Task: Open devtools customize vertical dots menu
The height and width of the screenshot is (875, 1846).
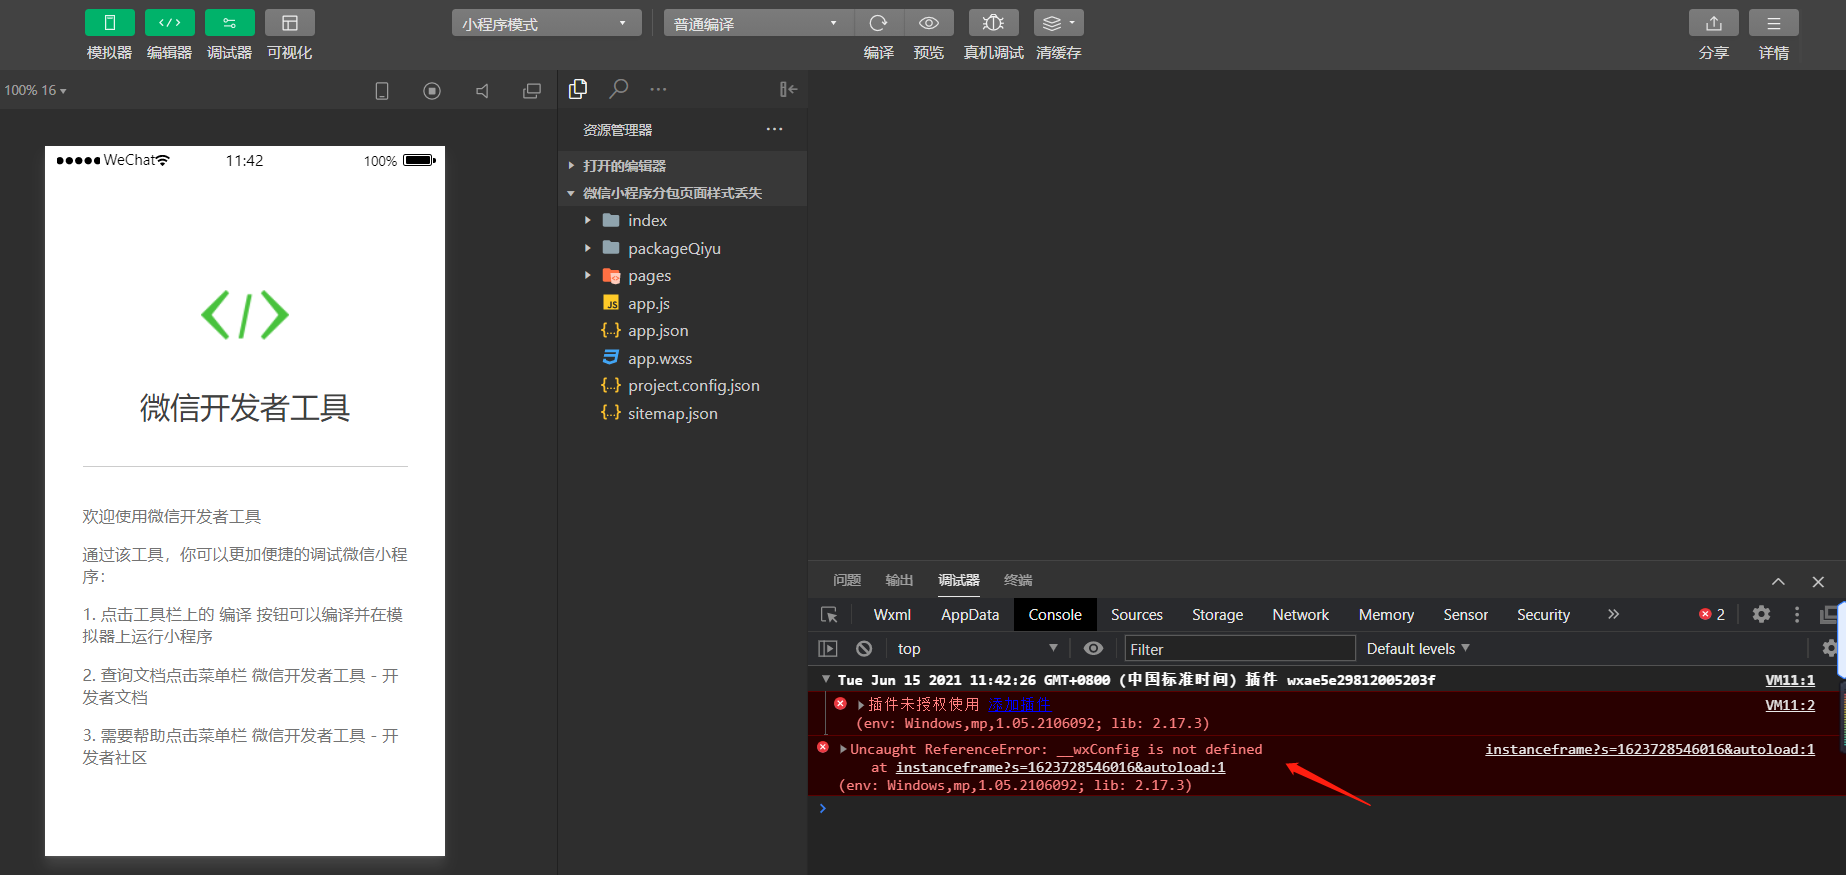Action: click(1797, 614)
